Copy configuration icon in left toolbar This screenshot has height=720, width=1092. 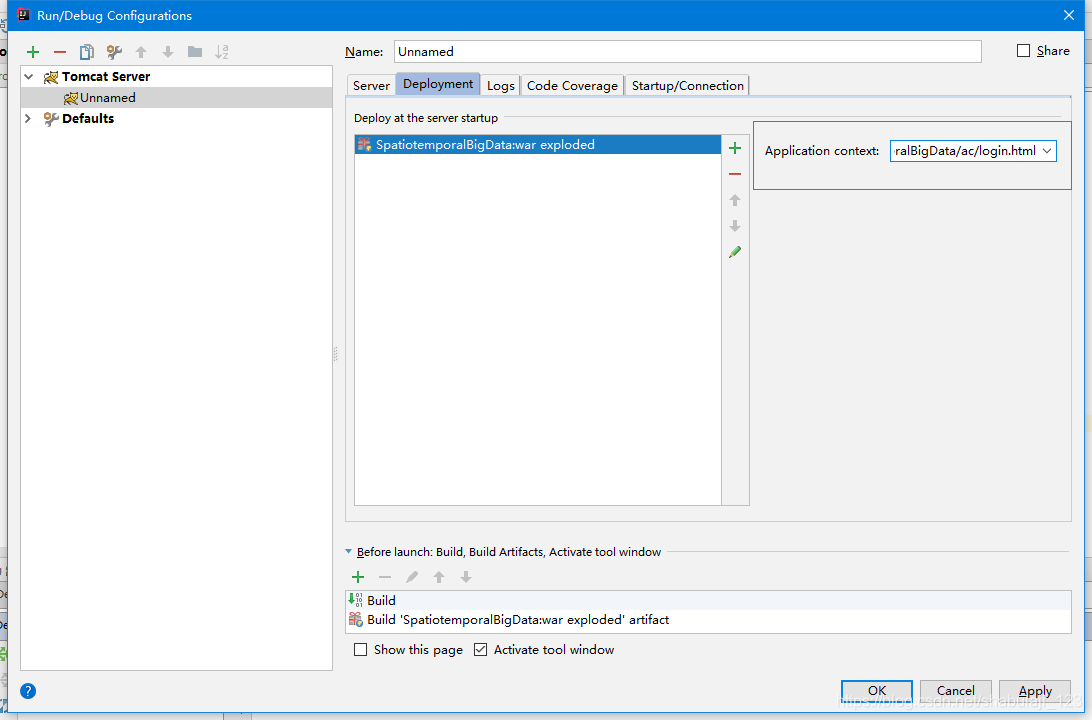coord(86,52)
